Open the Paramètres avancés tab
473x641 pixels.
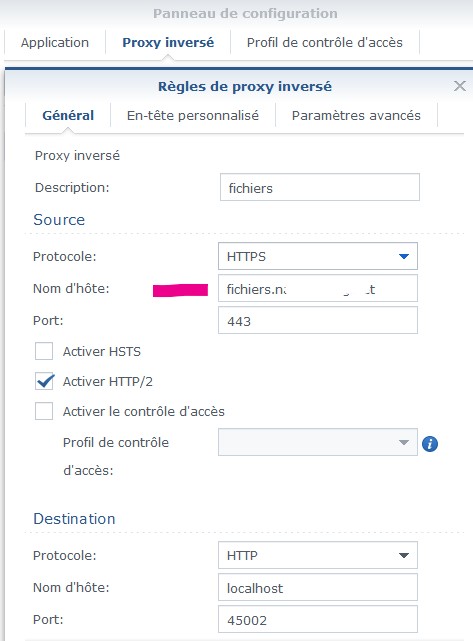click(x=356, y=116)
